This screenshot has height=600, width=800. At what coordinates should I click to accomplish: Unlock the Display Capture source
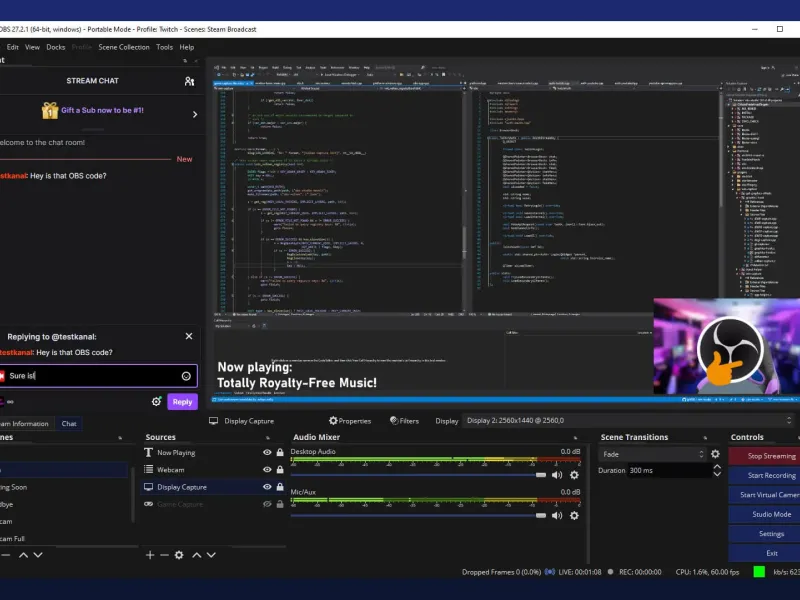tap(280, 487)
